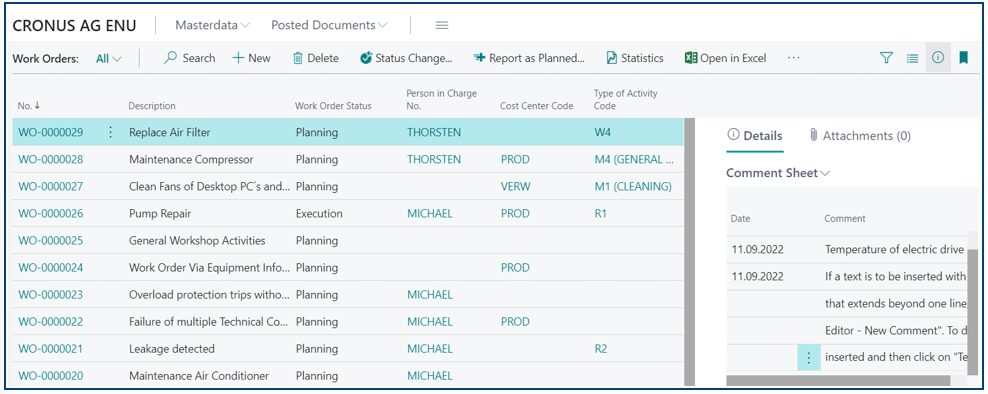Screen dimensions: 988x394
Task: Click MICHAEL in Leakage detected row
Action: (430, 349)
